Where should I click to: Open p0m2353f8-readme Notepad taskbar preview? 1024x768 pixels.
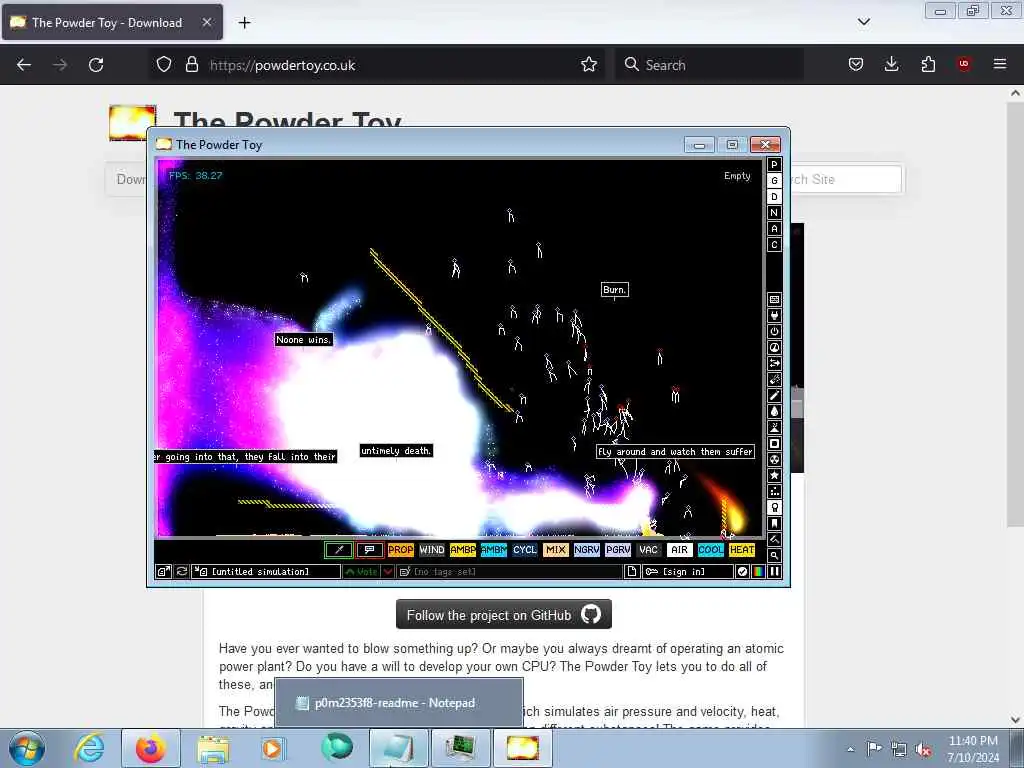point(399,703)
